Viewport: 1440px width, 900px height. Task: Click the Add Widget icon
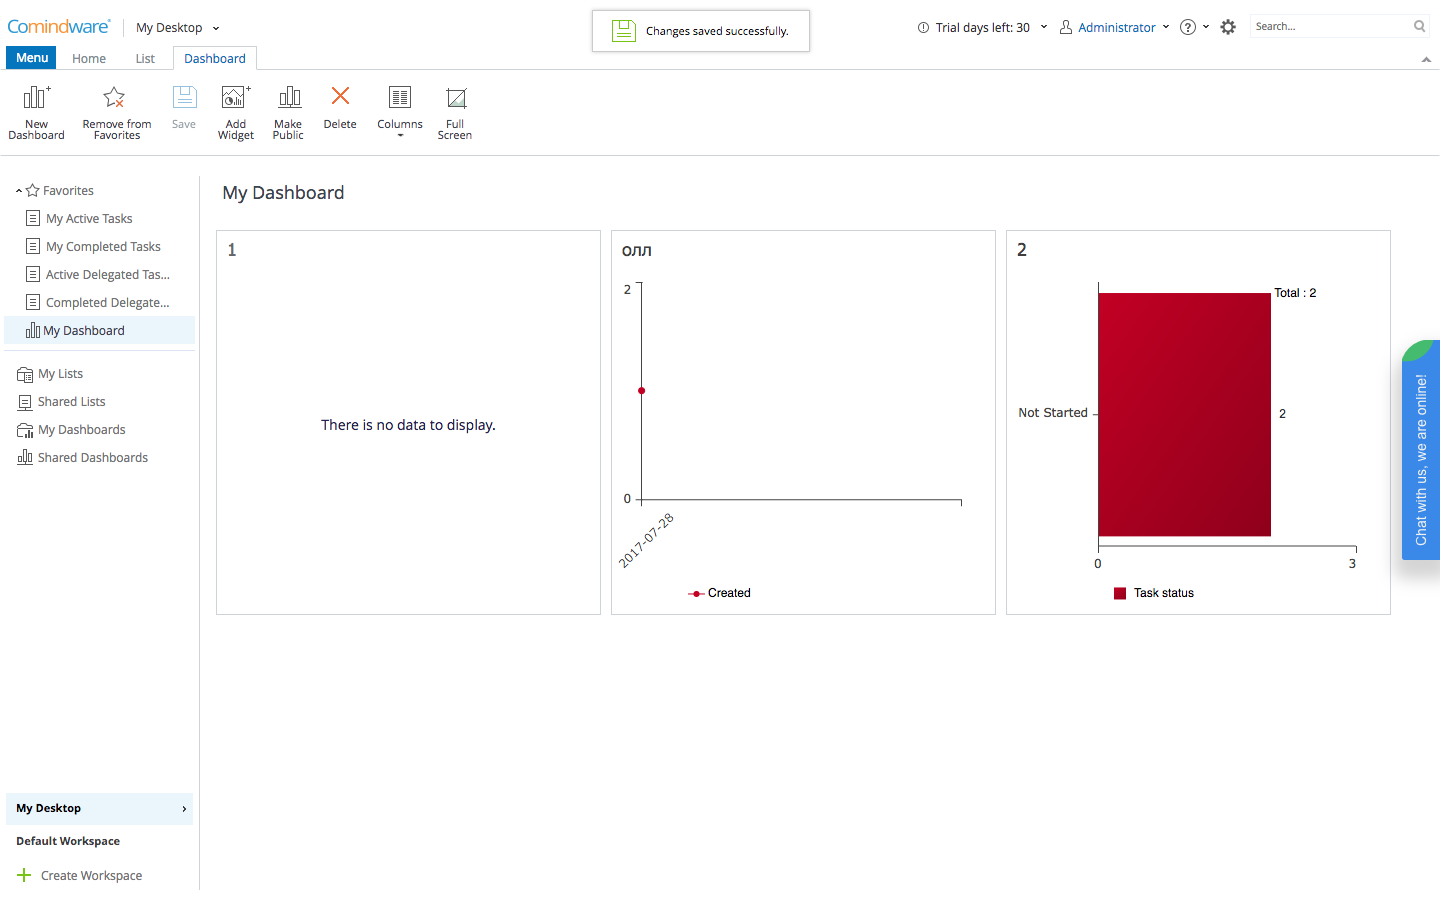pyautogui.click(x=235, y=98)
